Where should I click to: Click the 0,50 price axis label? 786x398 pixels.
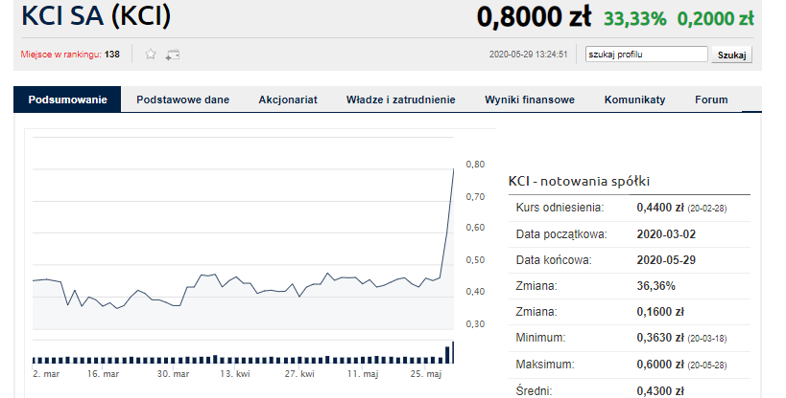475,260
